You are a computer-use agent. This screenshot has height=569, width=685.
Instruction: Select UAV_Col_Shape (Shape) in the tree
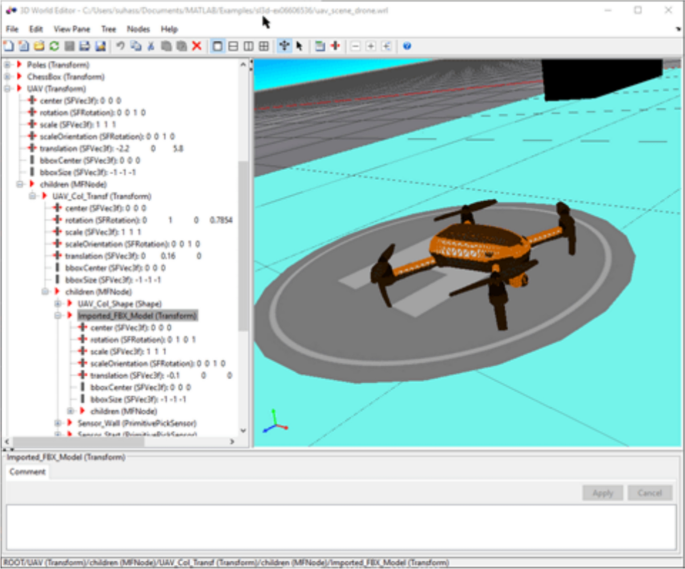119,303
